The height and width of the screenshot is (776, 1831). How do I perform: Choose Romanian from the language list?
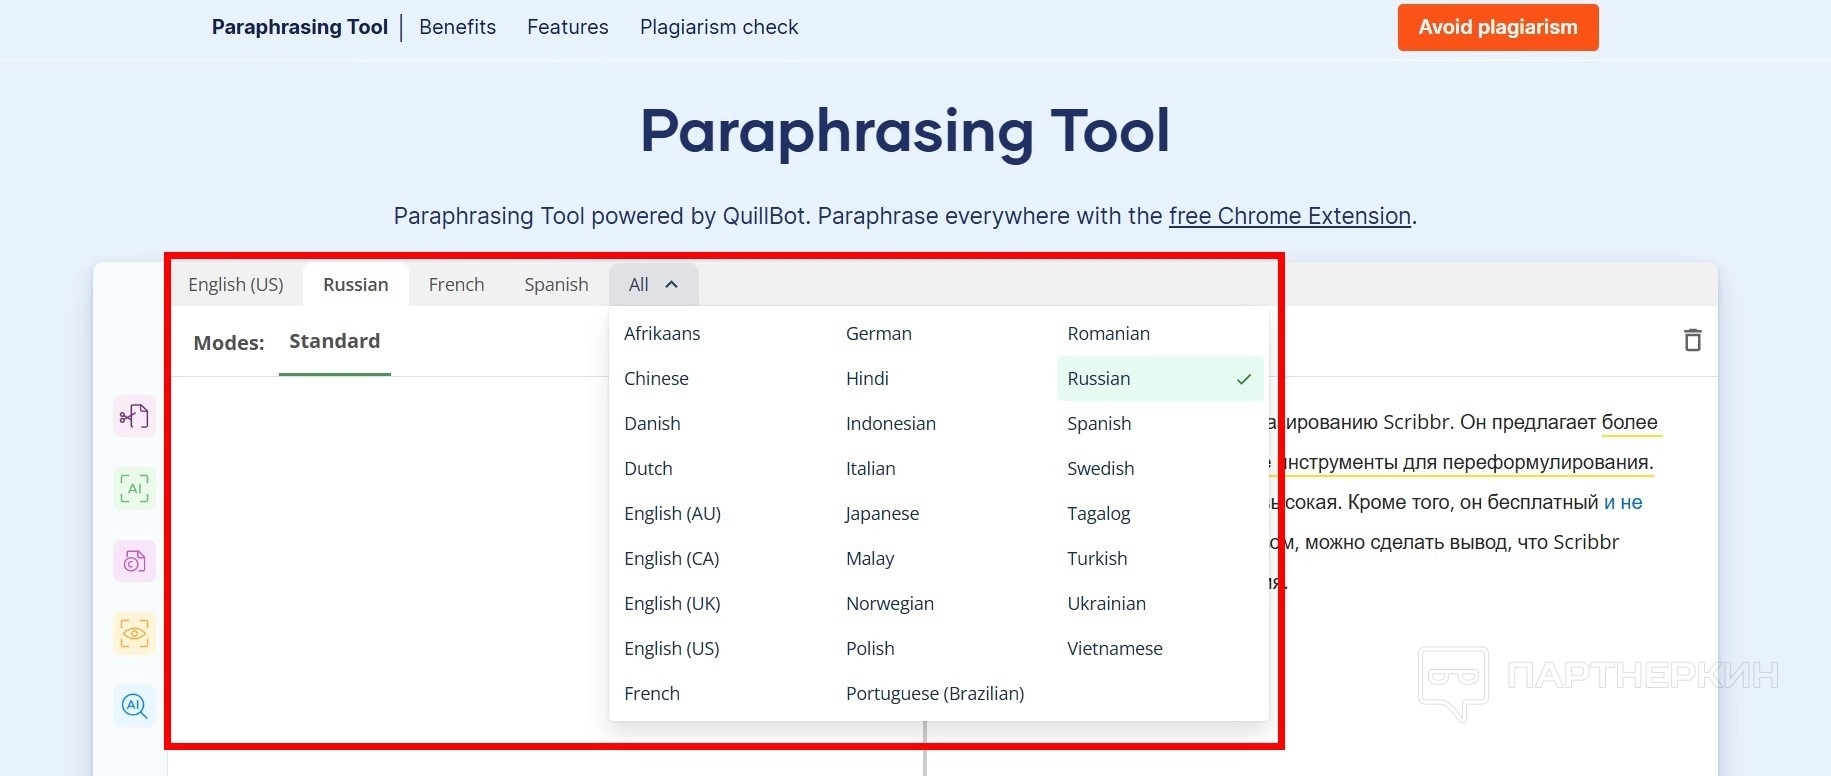tap(1108, 333)
